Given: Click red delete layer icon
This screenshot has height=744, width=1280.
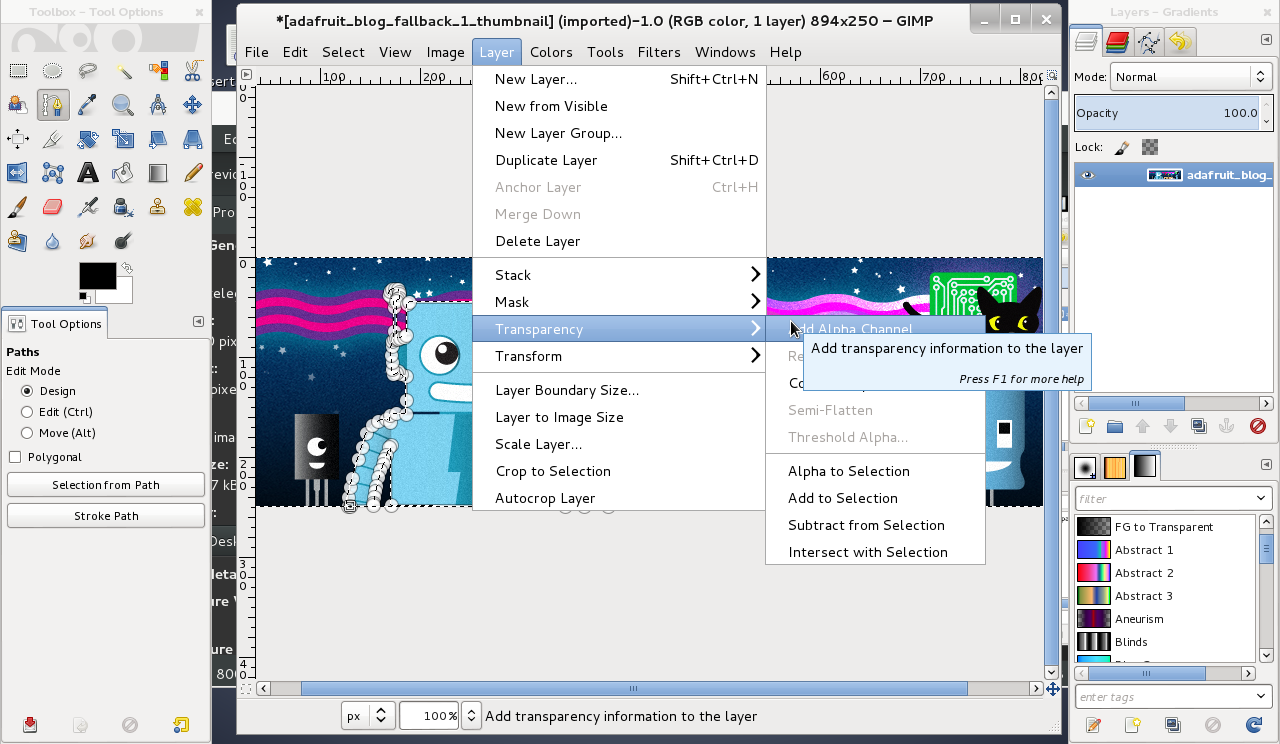Looking at the screenshot, I should click(x=1258, y=426).
